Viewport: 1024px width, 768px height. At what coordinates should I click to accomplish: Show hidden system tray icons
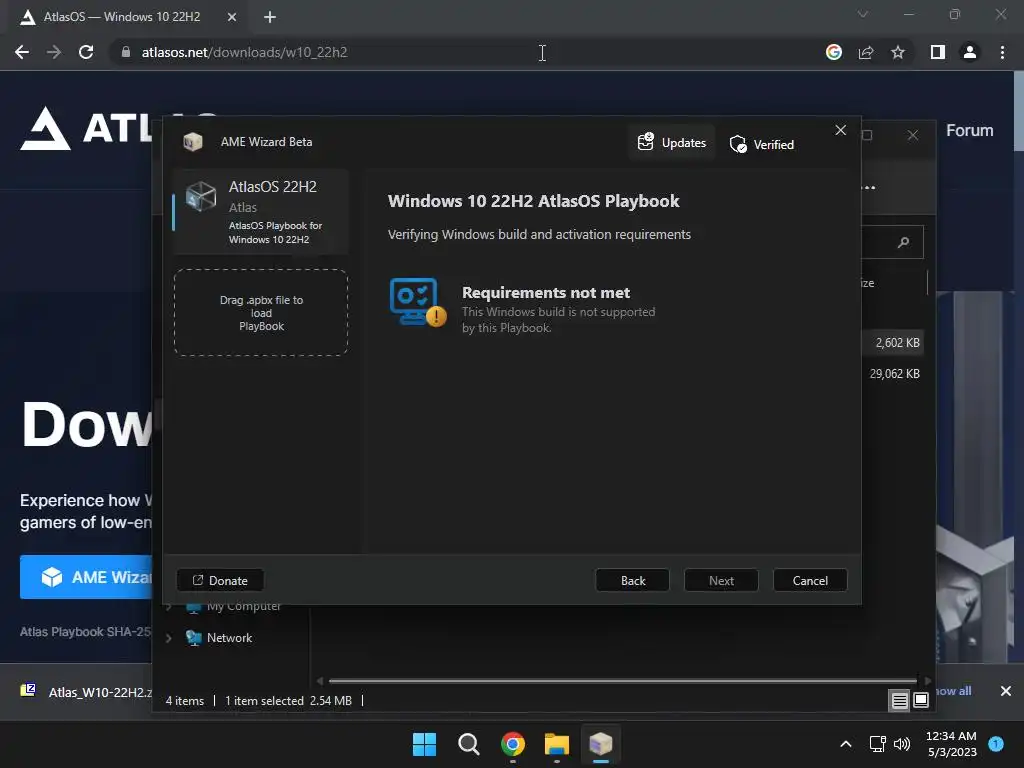(846, 744)
